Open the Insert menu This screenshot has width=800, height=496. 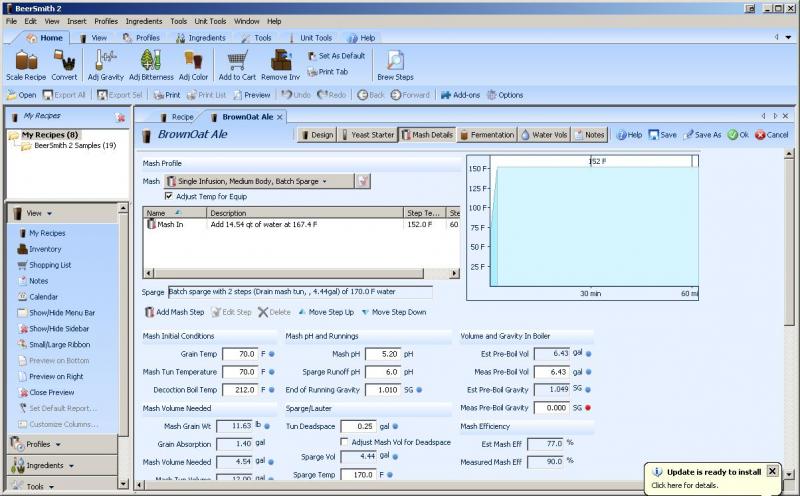(77, 21)
